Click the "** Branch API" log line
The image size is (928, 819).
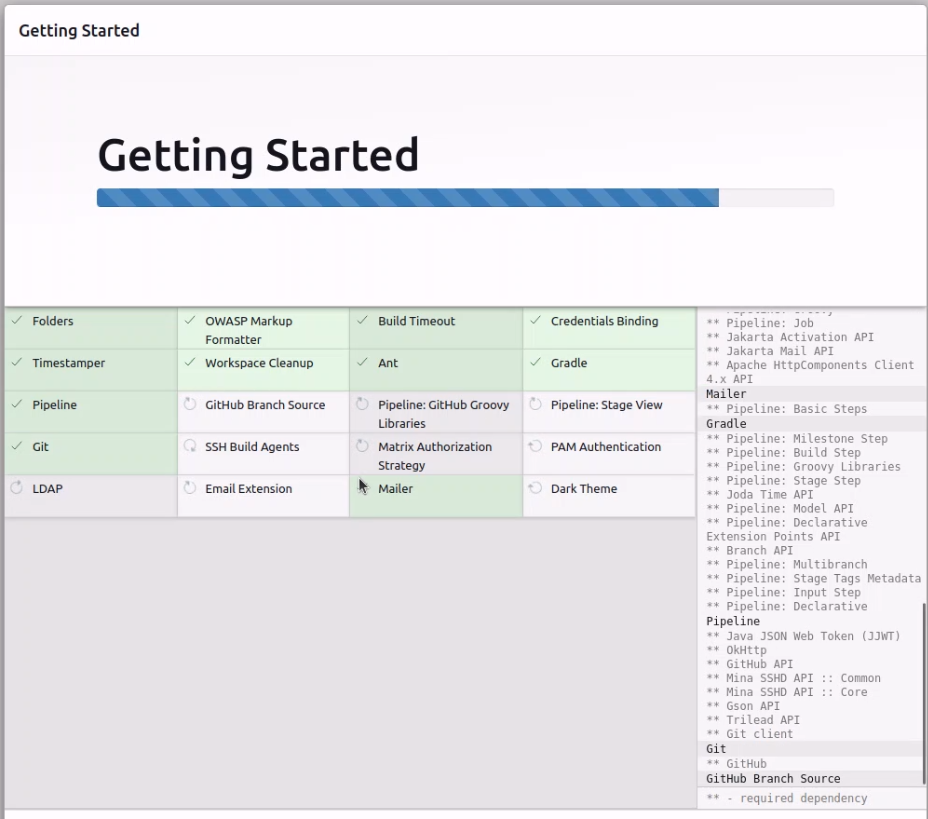click(749, 550)
